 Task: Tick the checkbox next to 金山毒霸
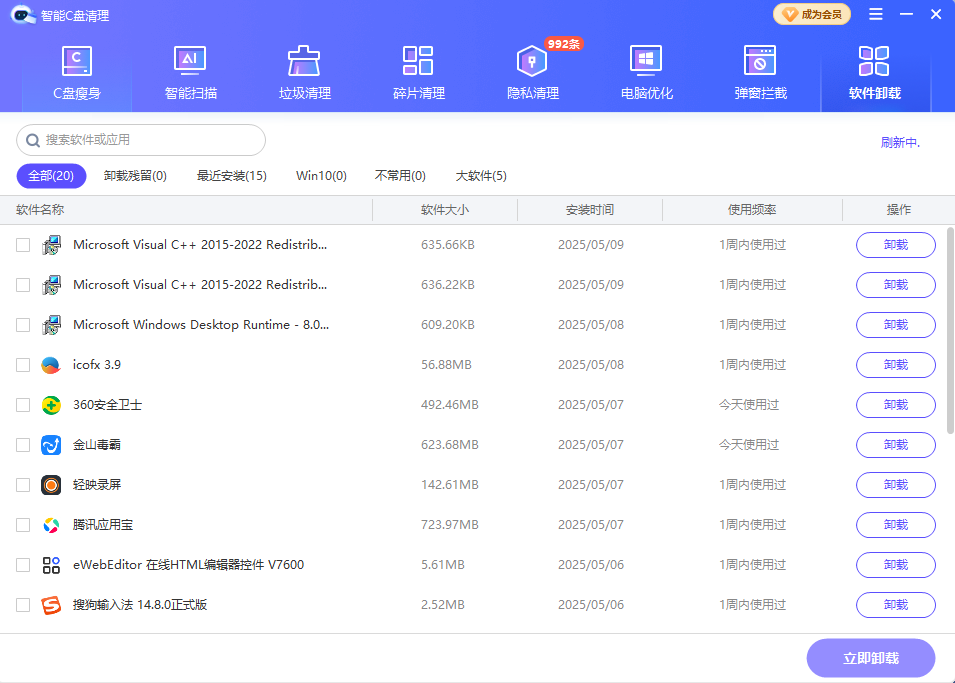[23, 445]
